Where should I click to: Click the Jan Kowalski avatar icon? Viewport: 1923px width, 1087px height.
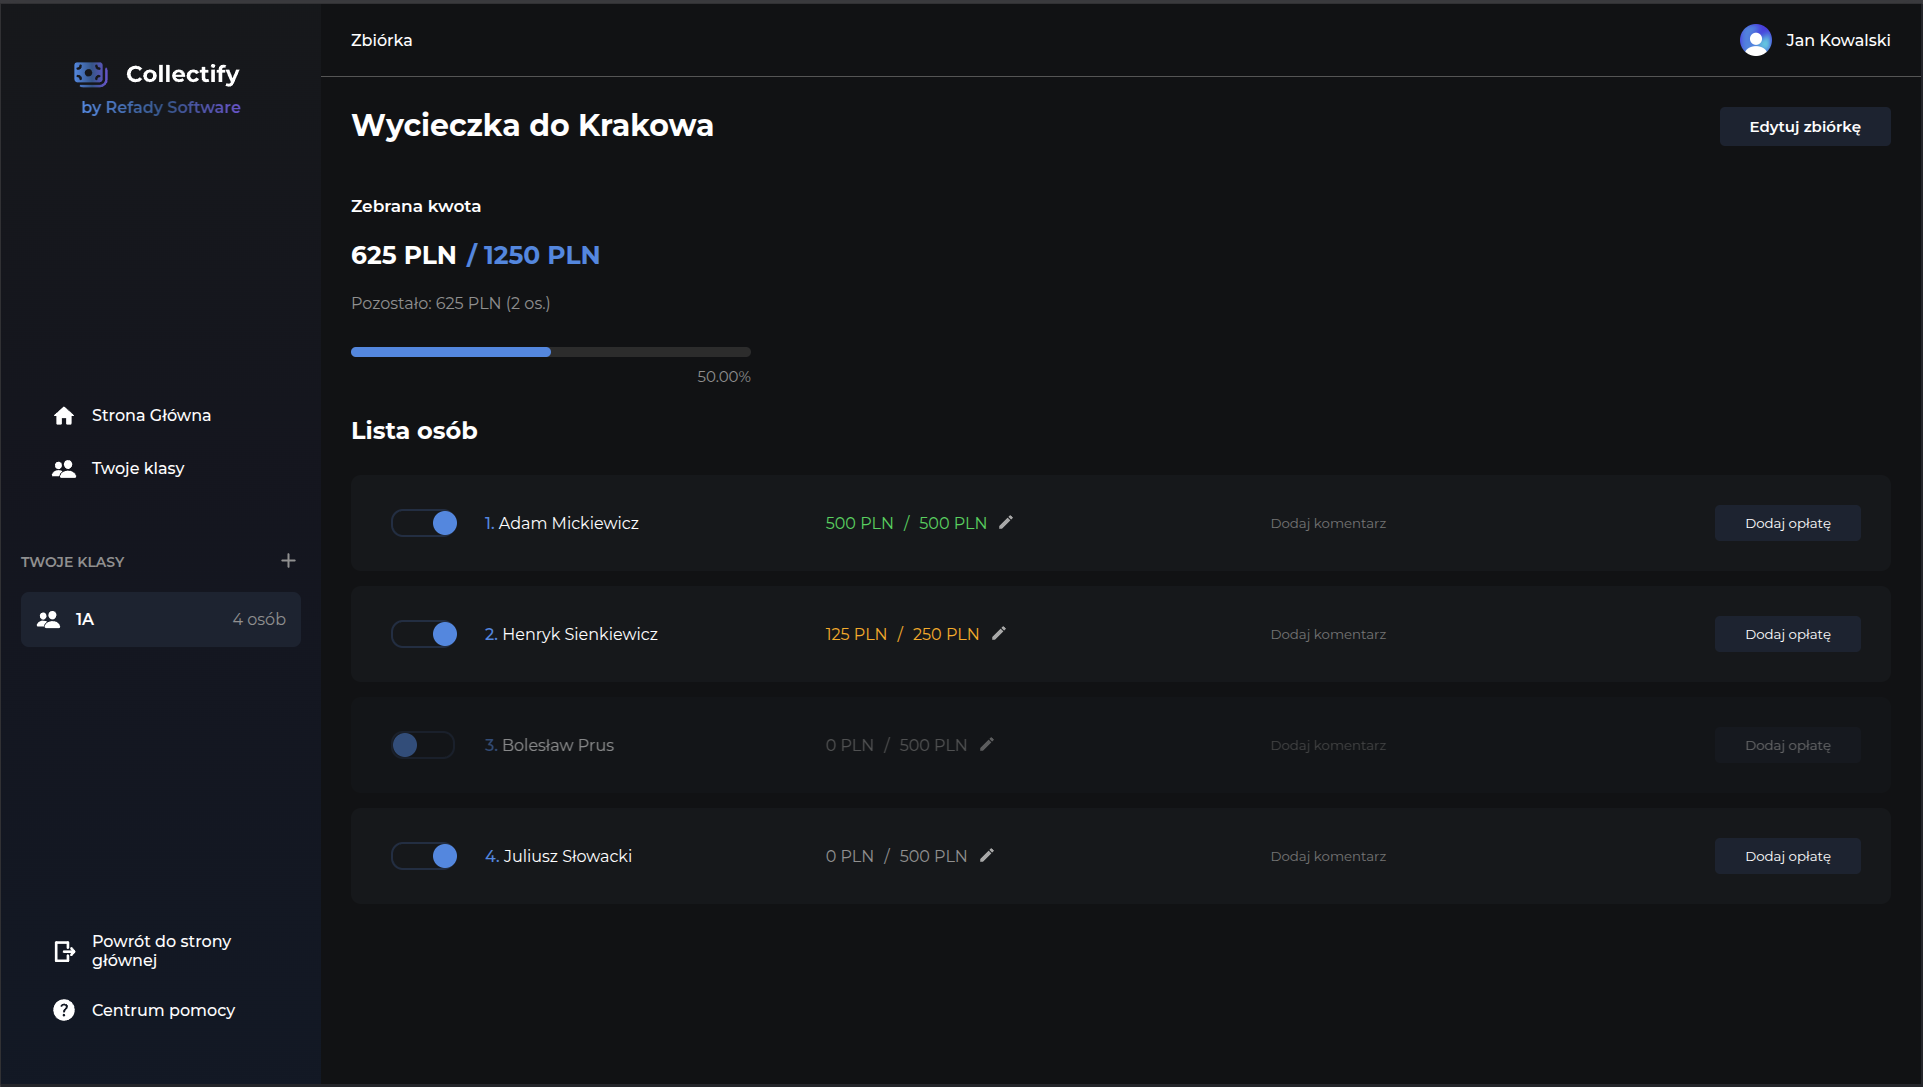pos(1755,40)
